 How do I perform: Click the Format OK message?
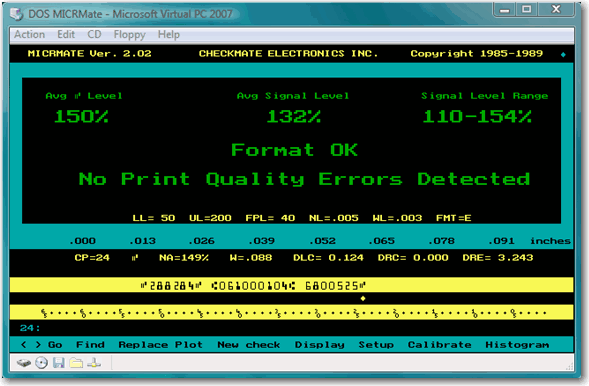294,150
